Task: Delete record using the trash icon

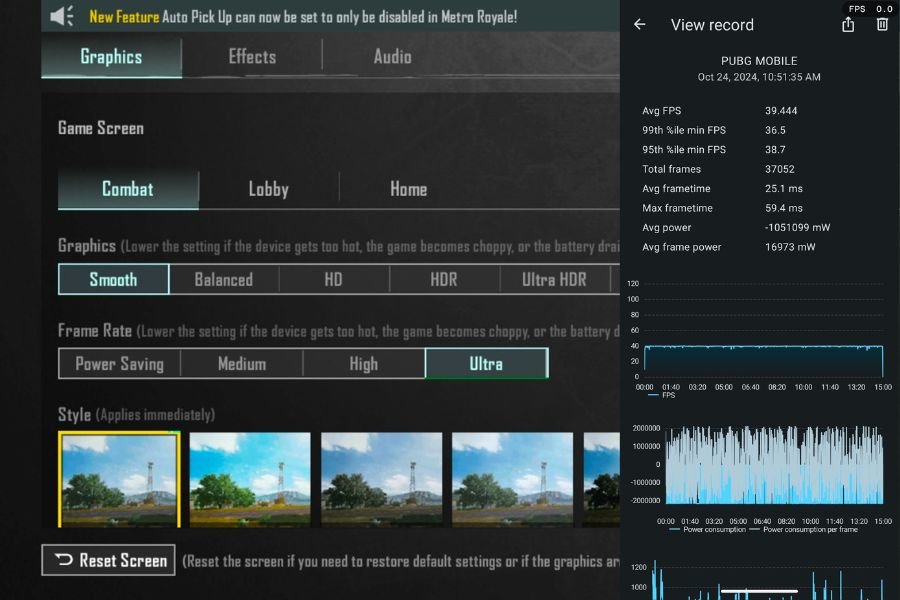Action: point(882,25)
